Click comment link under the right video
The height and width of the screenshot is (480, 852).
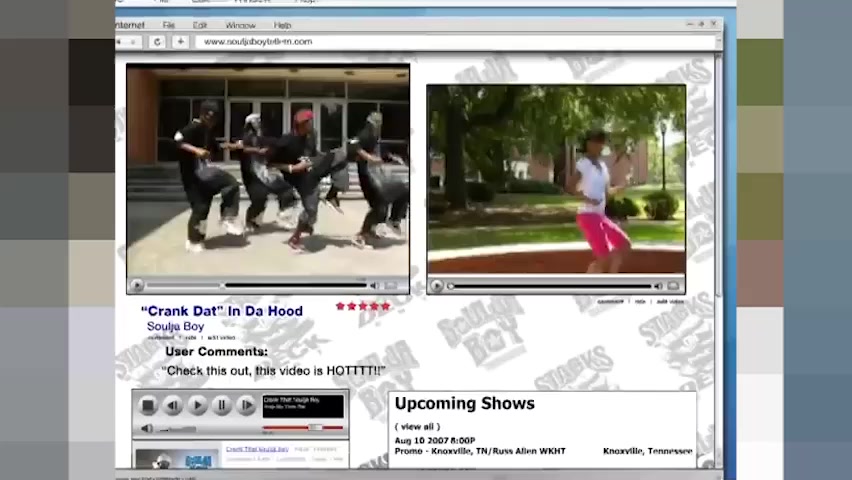(611, 302)
